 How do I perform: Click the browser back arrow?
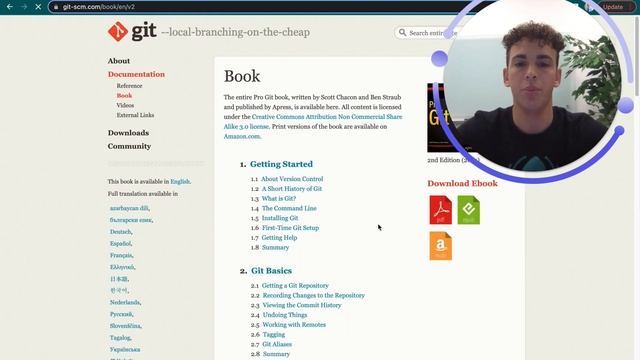[x=10, y=7]
